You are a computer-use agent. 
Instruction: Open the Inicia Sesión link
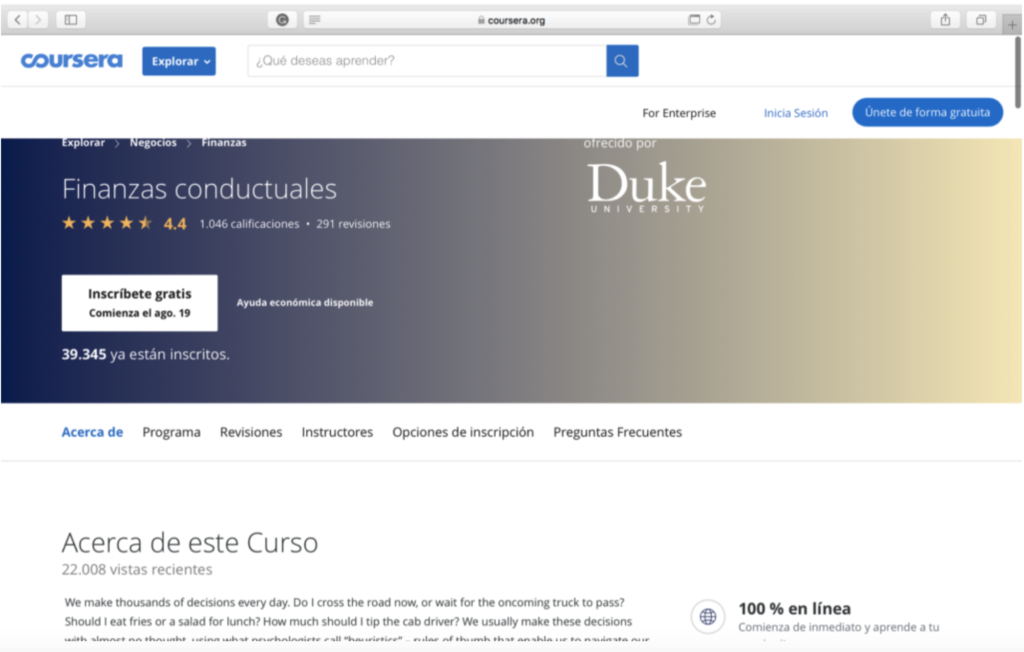point(795,113)
